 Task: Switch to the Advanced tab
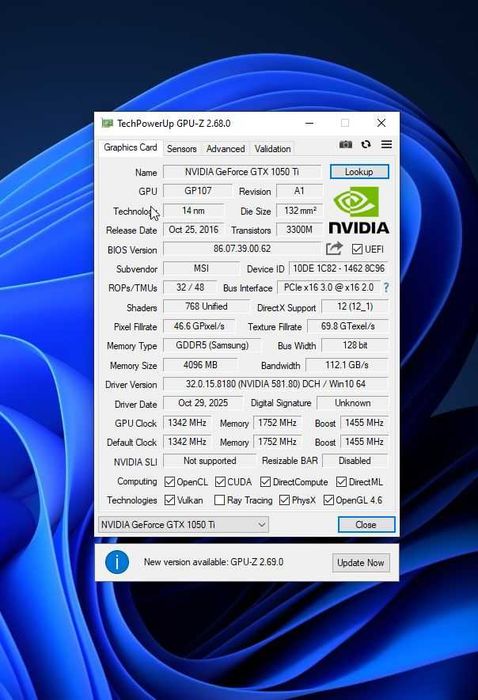[225, 149]
